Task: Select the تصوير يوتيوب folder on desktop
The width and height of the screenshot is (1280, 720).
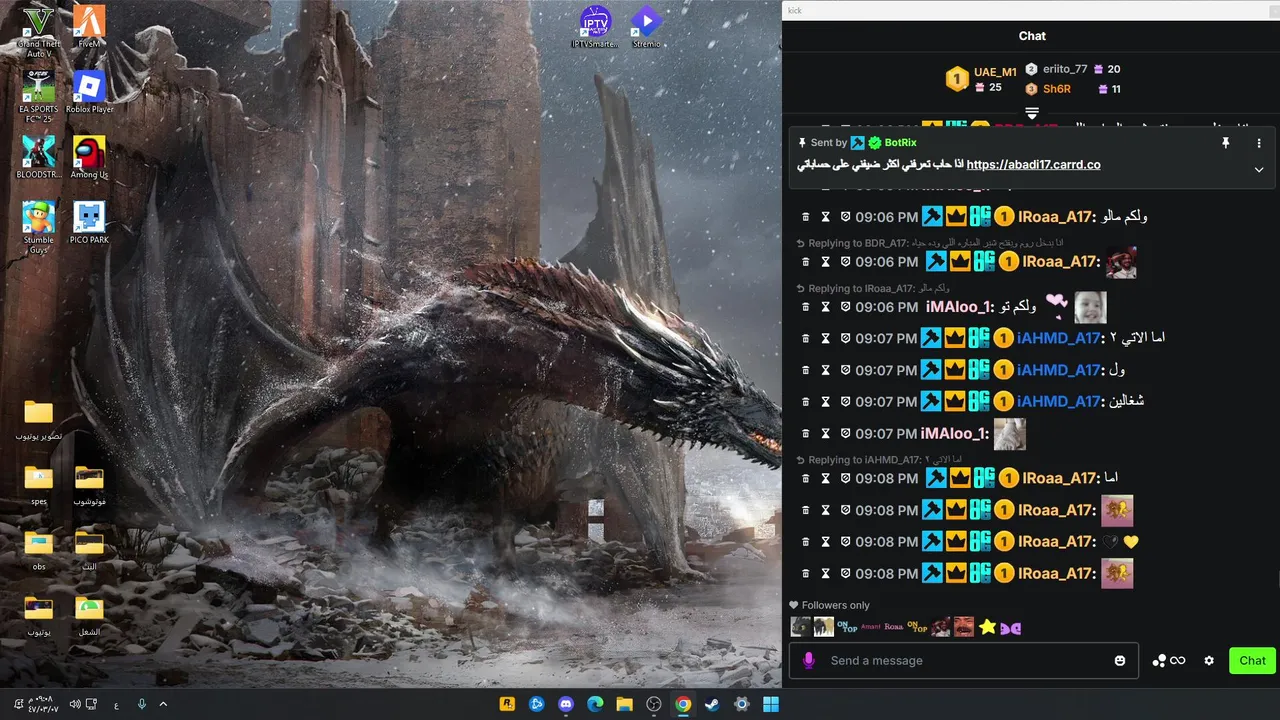Action: pyautogui.click(x=39, y=420)
